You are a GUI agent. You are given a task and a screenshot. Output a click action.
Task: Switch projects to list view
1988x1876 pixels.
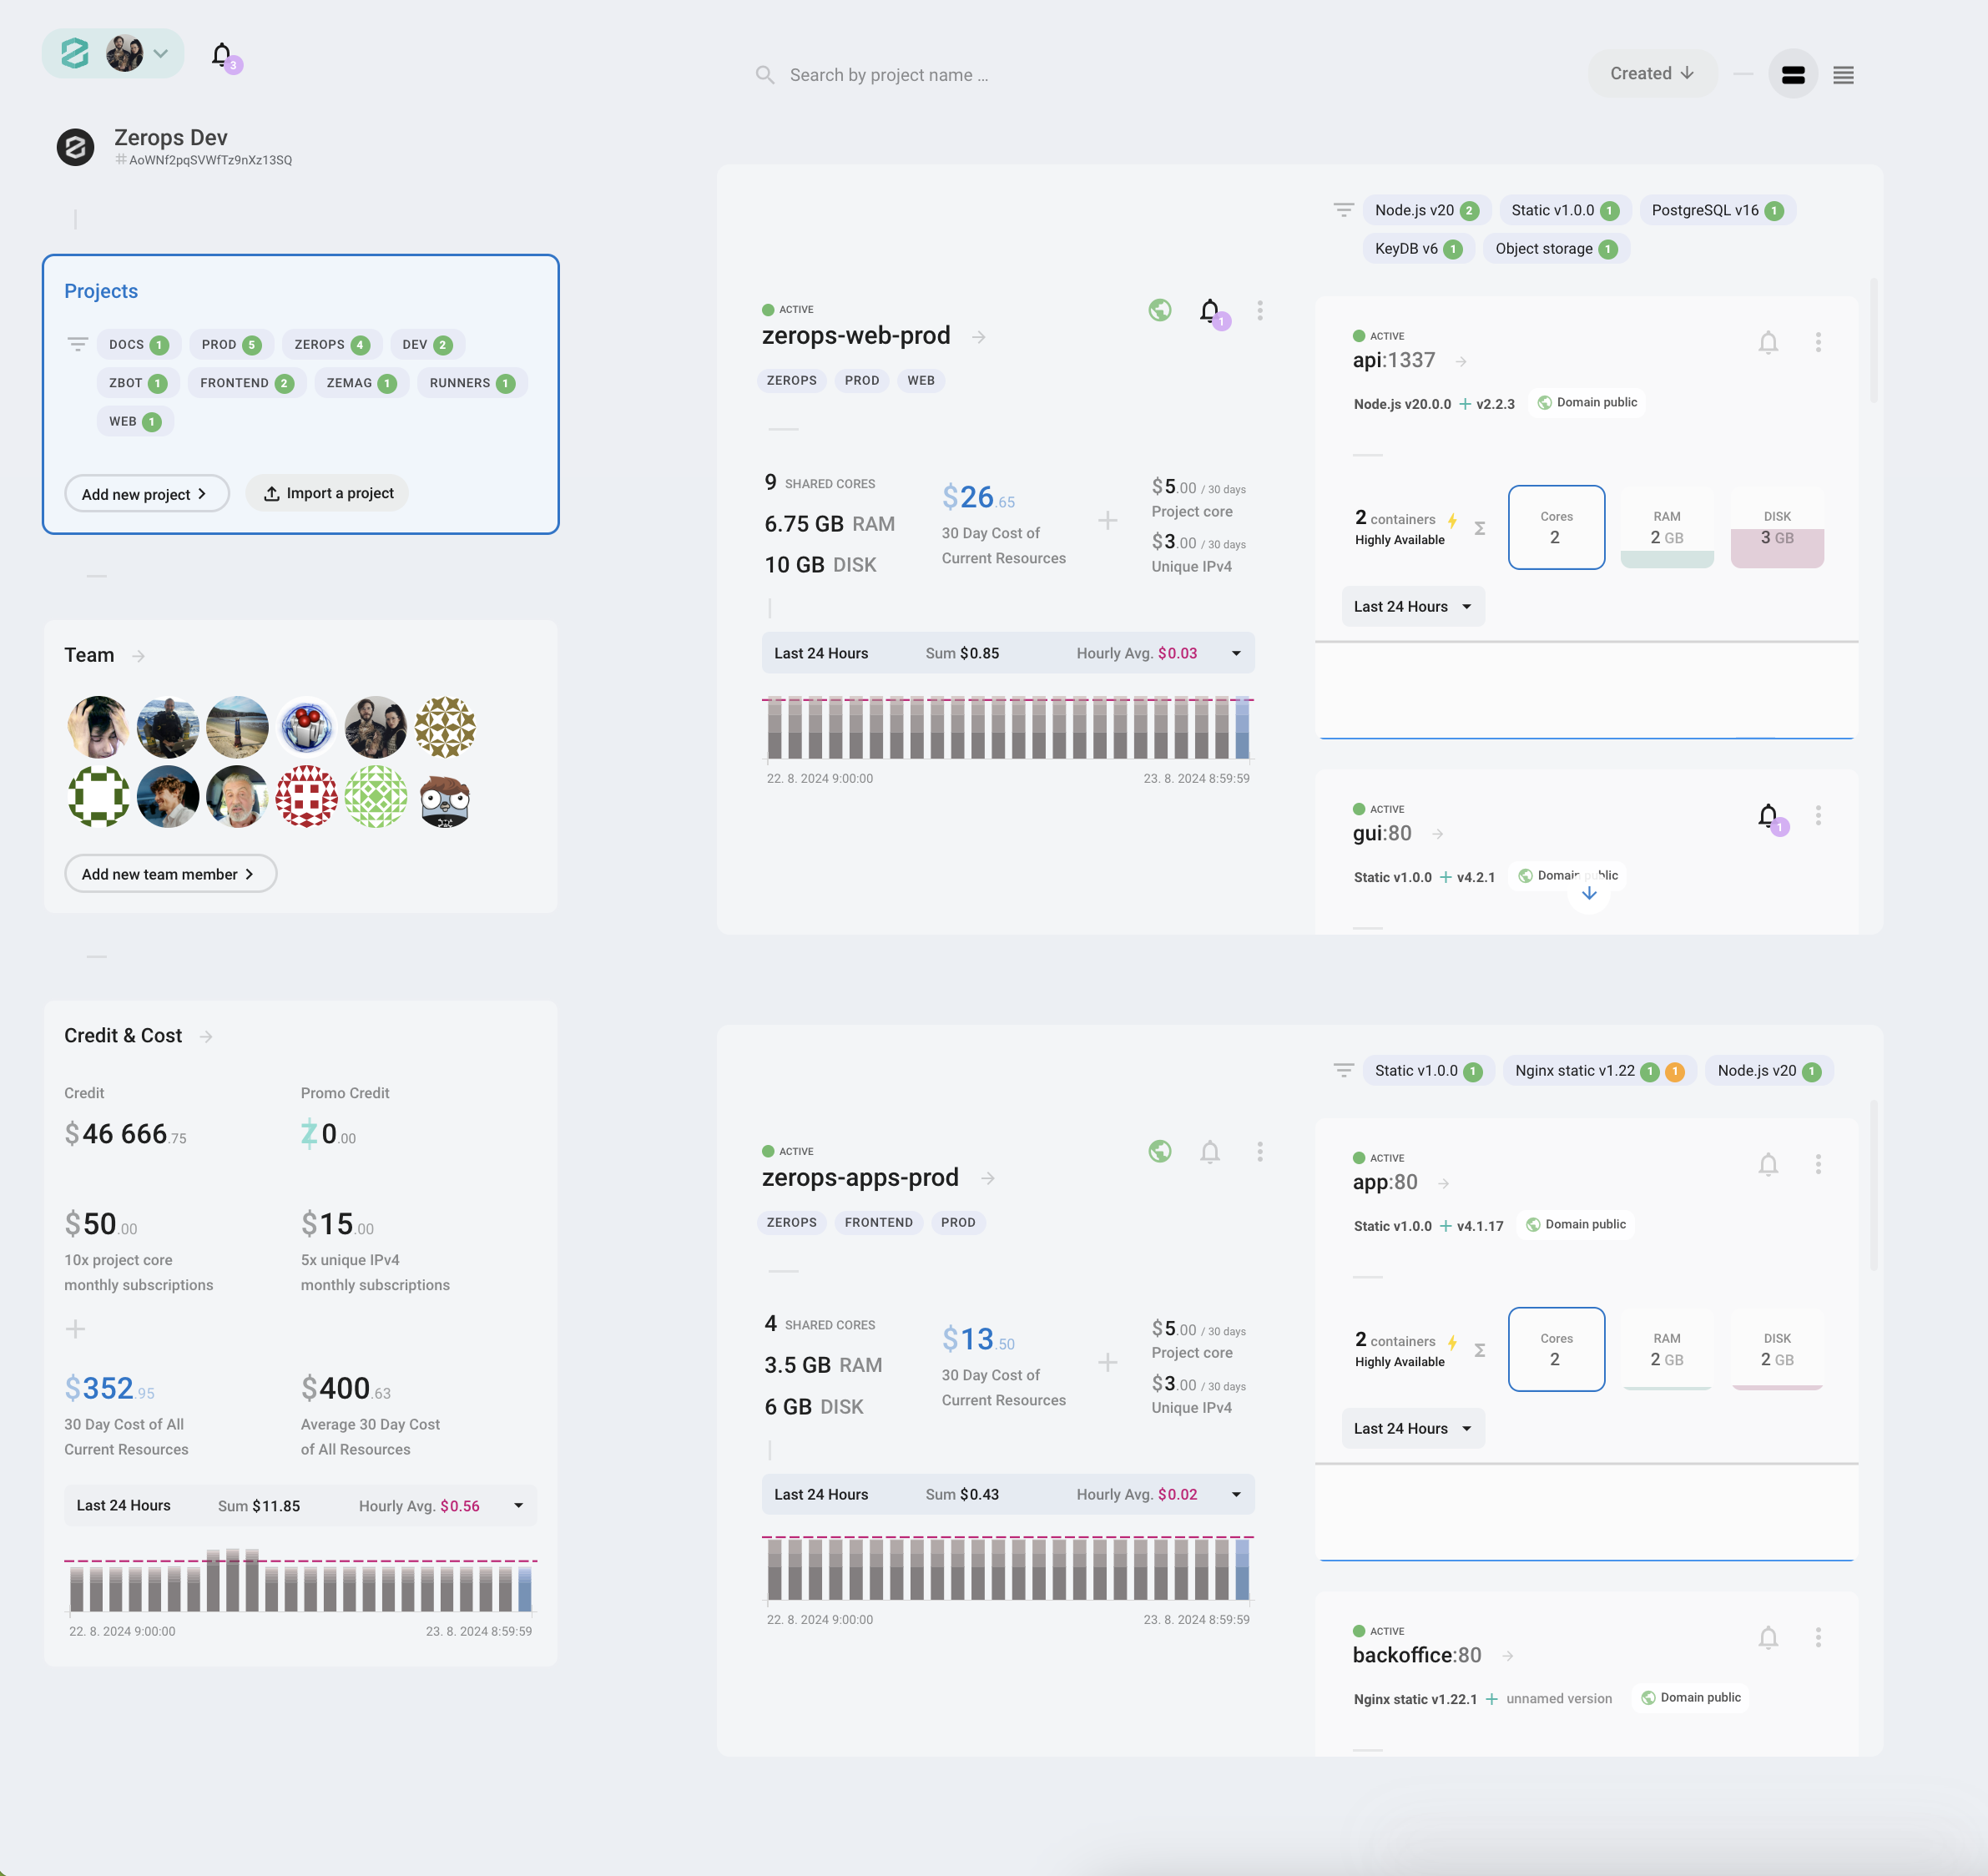tap(1844, 74)
